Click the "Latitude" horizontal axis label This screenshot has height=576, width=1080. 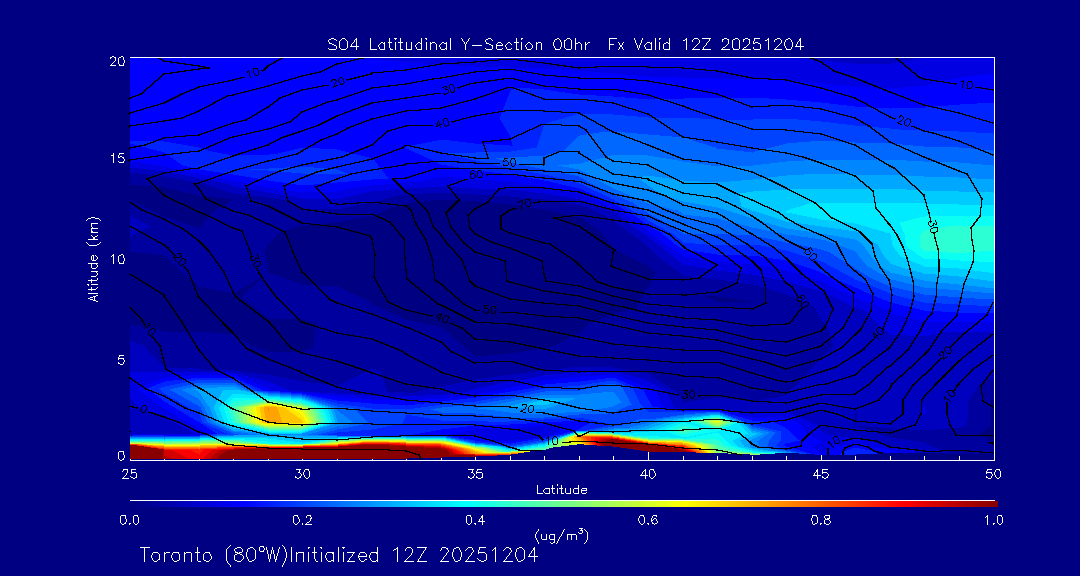(561, 490)
